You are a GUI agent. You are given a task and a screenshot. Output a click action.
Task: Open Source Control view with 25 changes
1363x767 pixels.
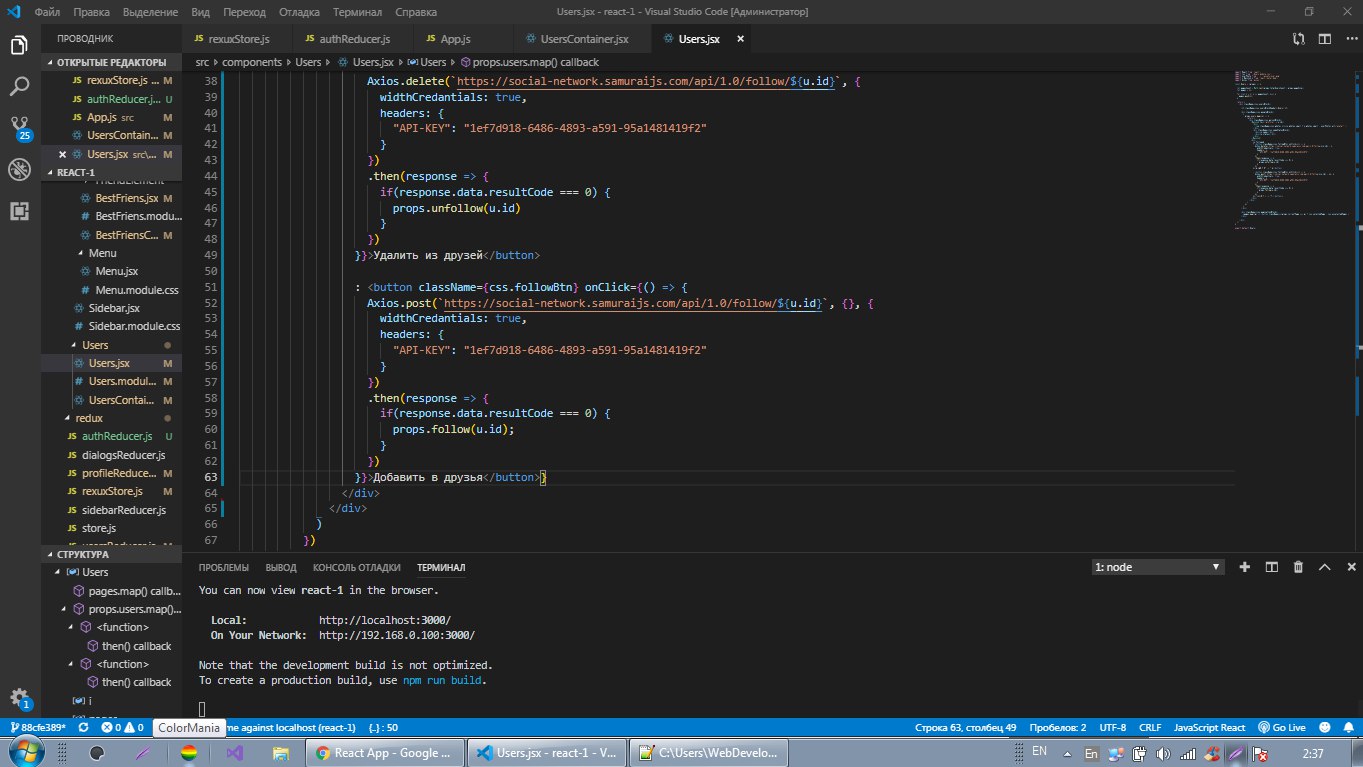pyautogui.click(x=19, y=127)
